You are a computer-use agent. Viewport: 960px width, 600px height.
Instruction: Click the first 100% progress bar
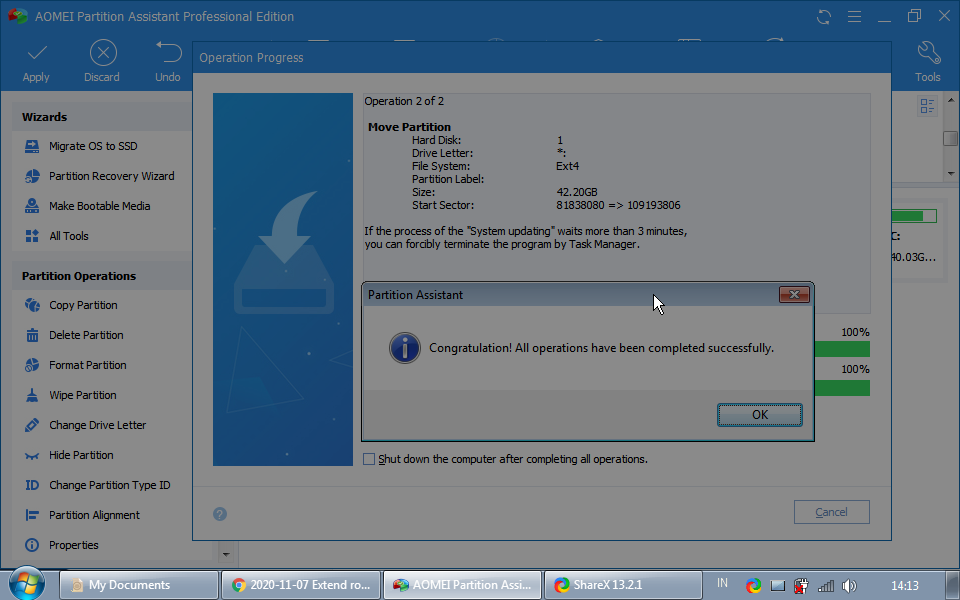tap(842, 349)
